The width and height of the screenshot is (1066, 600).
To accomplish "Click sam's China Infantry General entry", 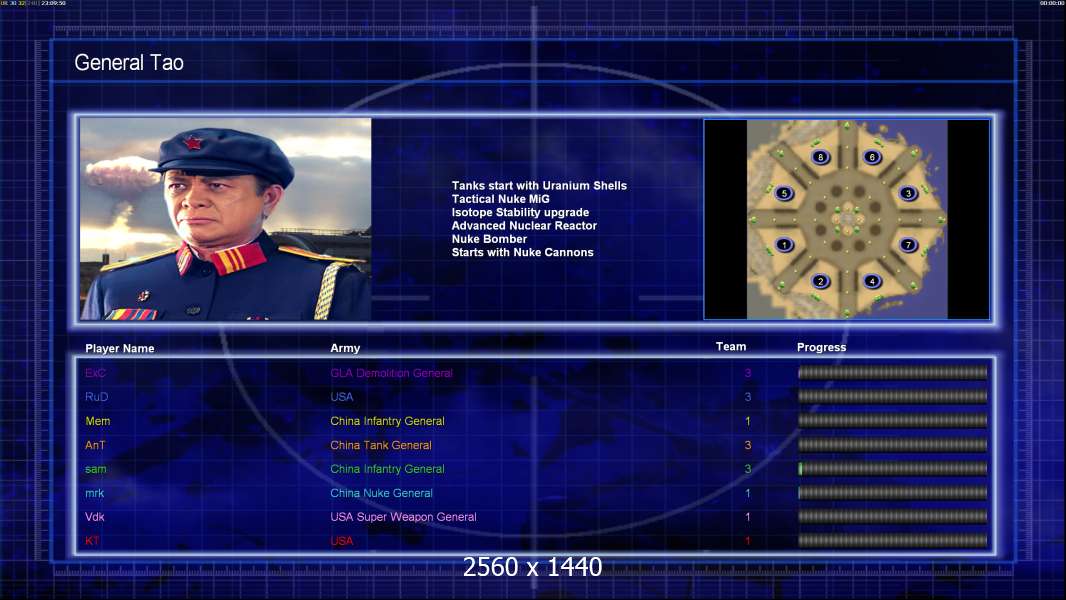I will (388, 469).
